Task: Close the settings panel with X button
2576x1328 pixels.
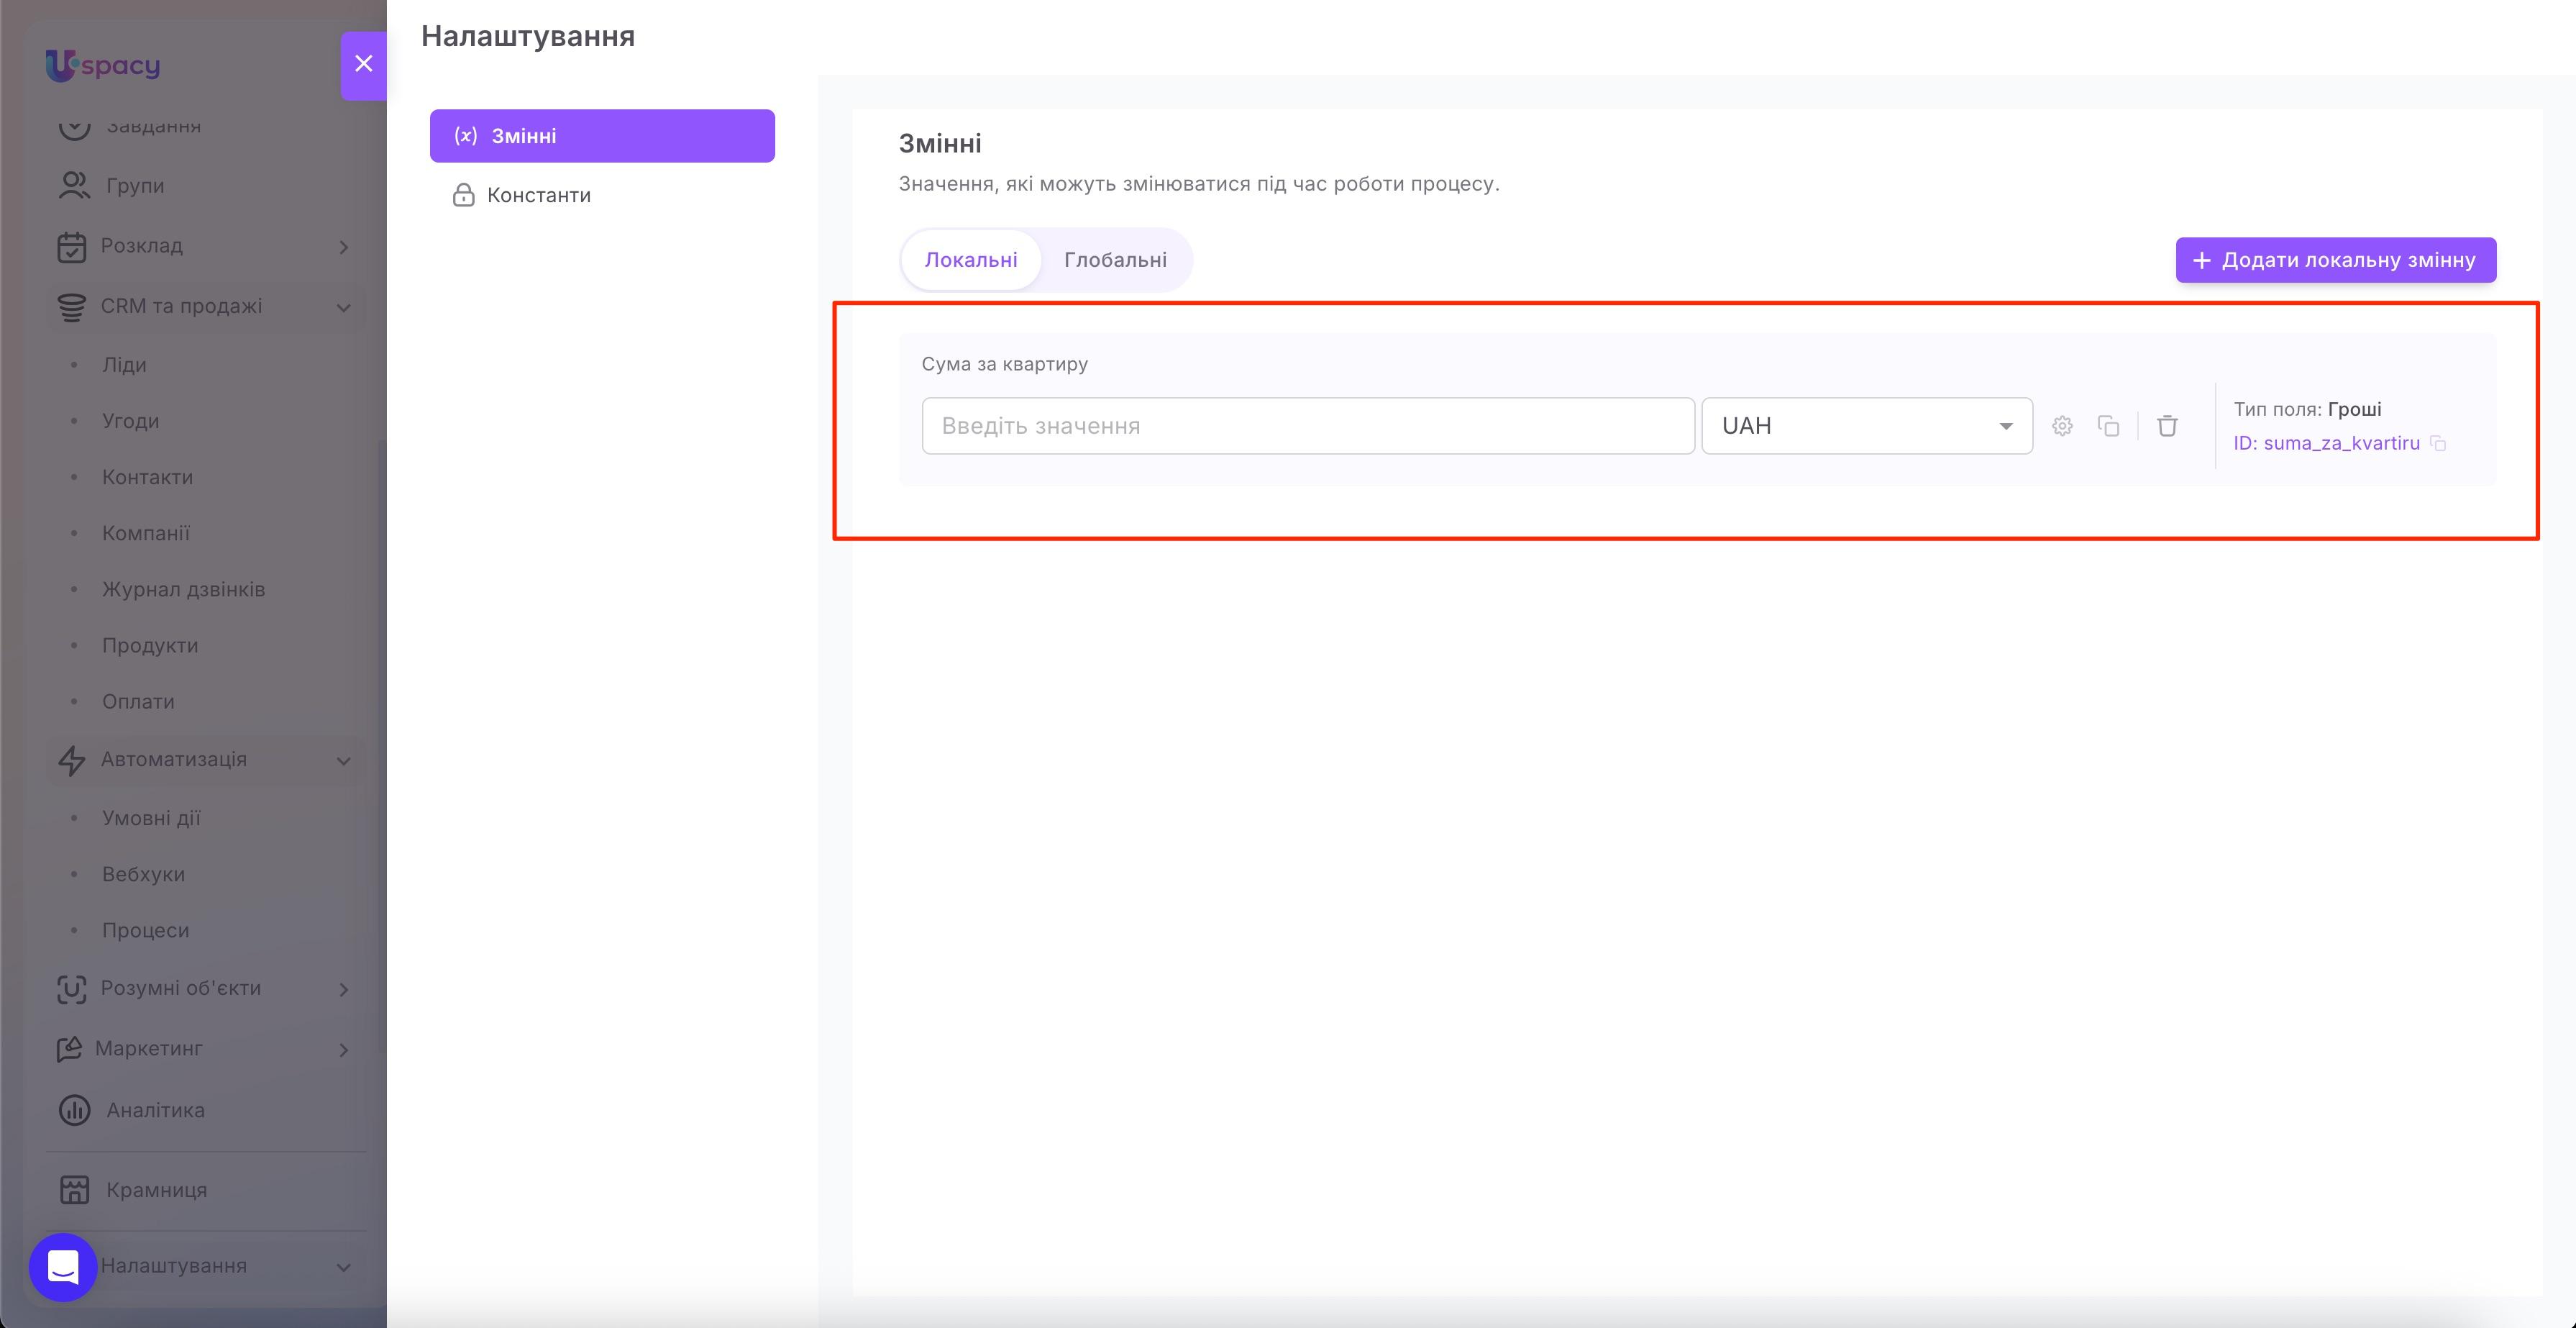Action: tap(363, 64)
